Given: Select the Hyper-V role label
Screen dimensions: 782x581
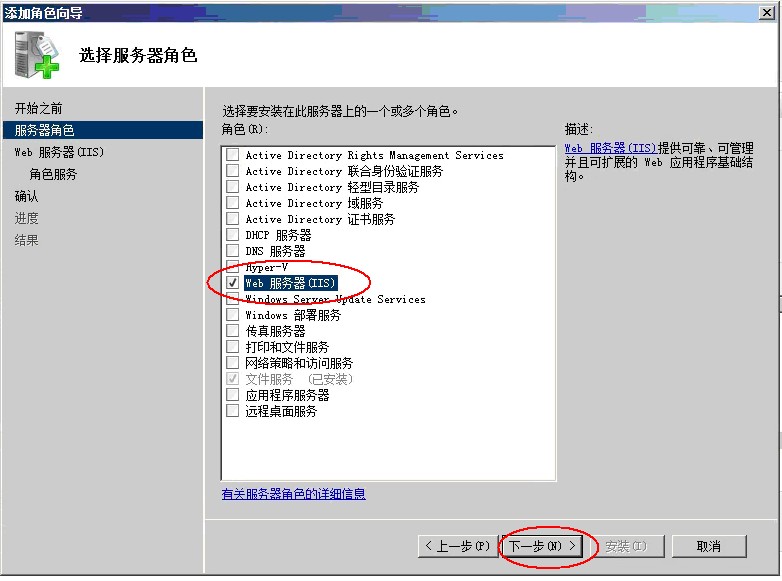Looking at the screenshot, I should 267,267.
